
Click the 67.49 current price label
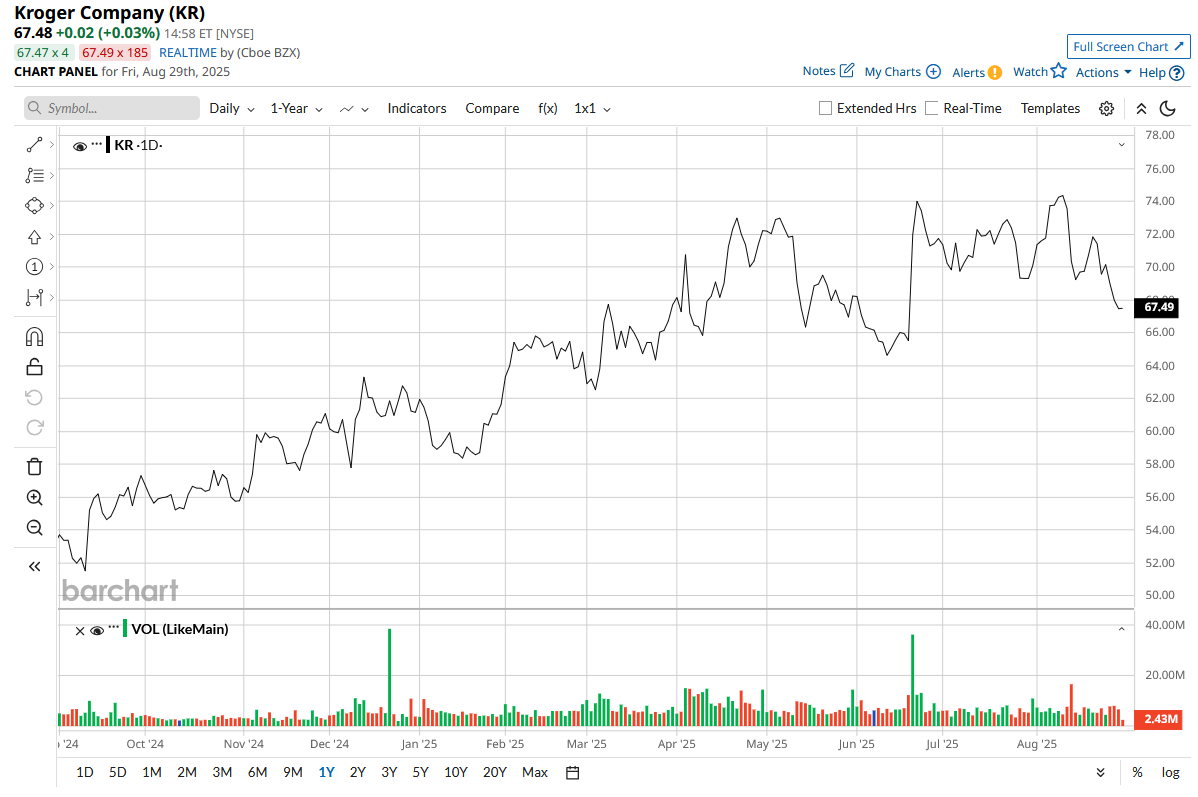coord(1157,307)
